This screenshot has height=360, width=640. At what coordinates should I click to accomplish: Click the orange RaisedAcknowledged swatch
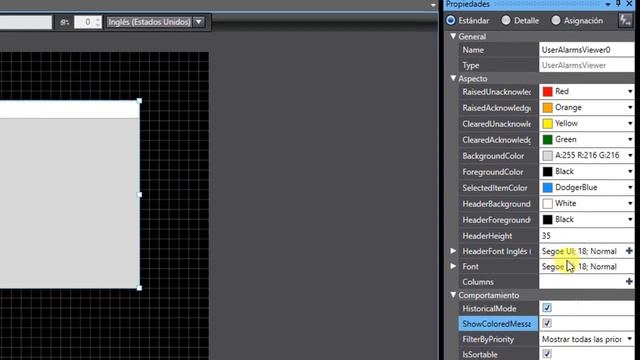[x=547, y=107]
